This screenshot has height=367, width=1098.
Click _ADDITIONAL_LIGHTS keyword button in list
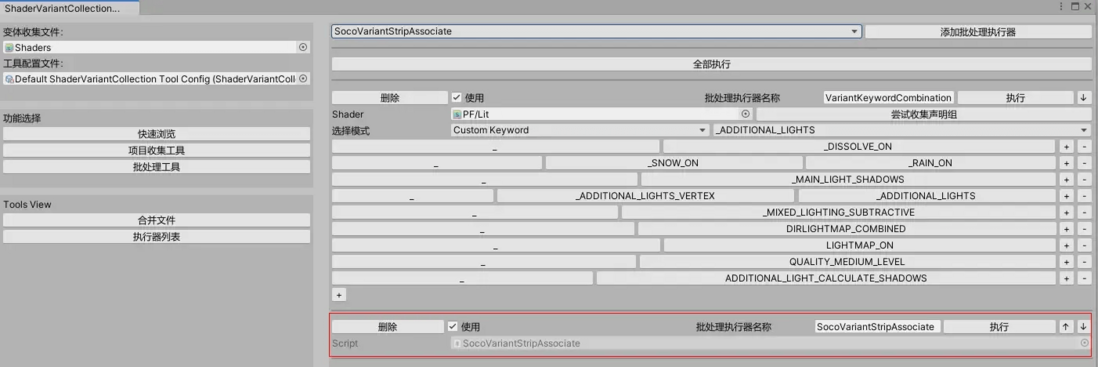tap(926, 196)
